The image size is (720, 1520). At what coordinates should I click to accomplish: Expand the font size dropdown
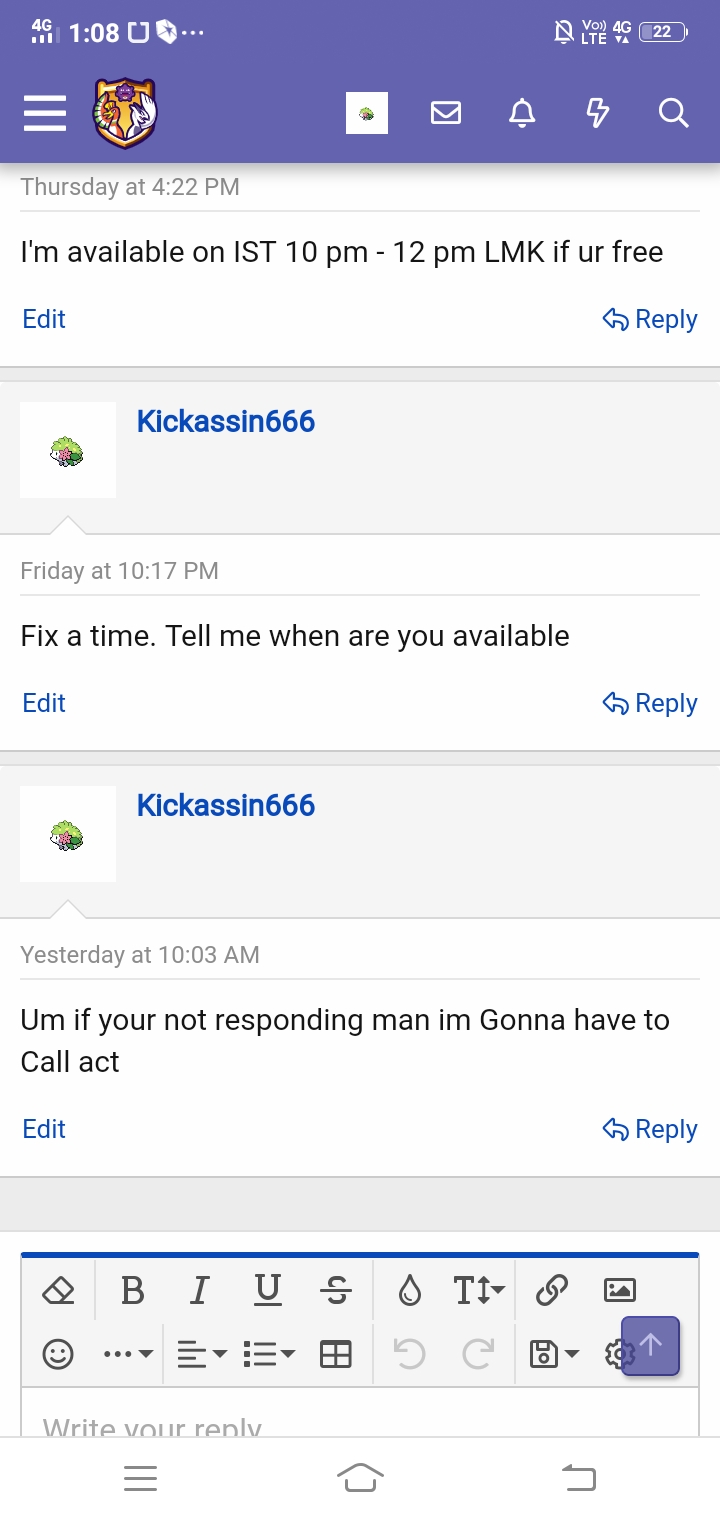click(480, 1291)
